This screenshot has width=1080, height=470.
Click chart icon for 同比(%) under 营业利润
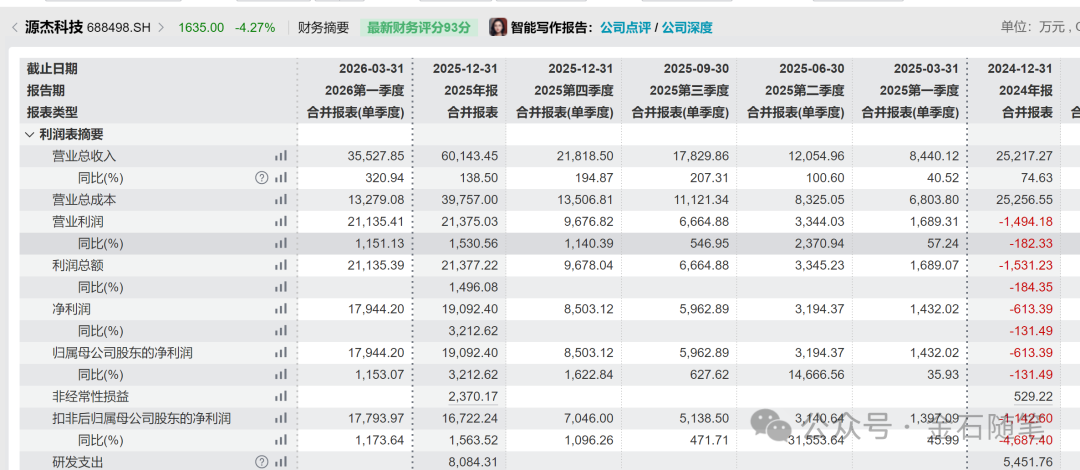(280, 244)
